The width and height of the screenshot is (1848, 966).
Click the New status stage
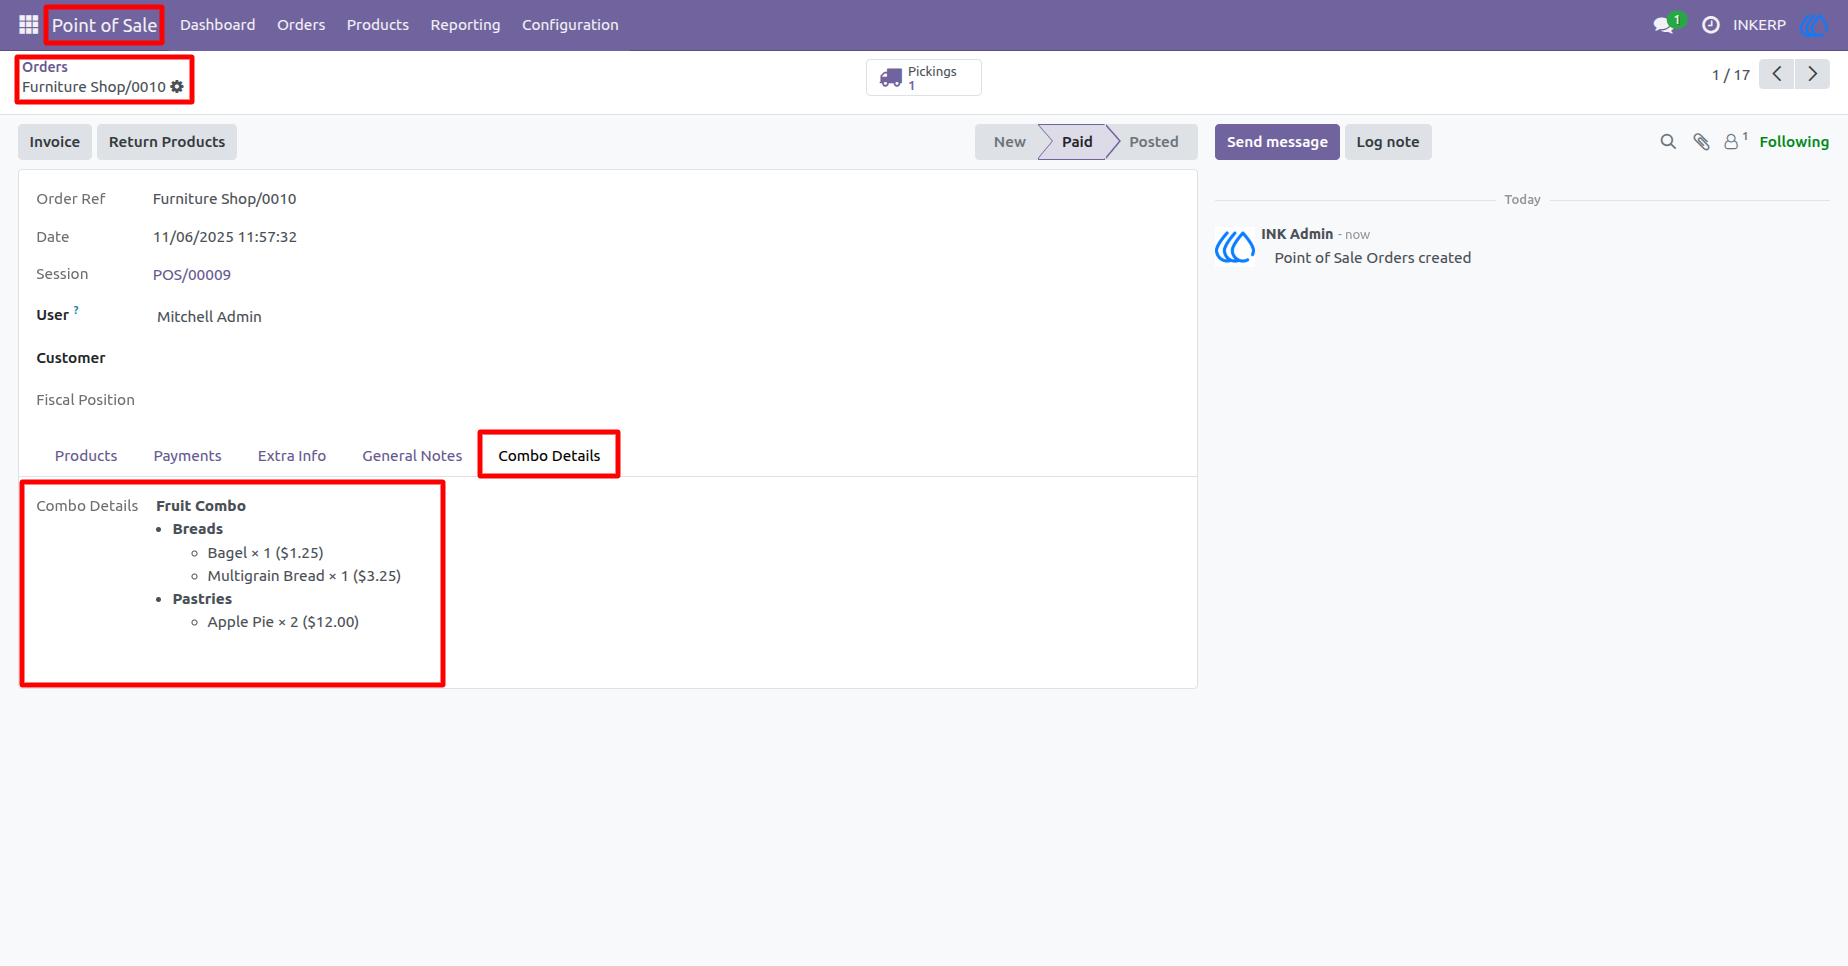1009,142
